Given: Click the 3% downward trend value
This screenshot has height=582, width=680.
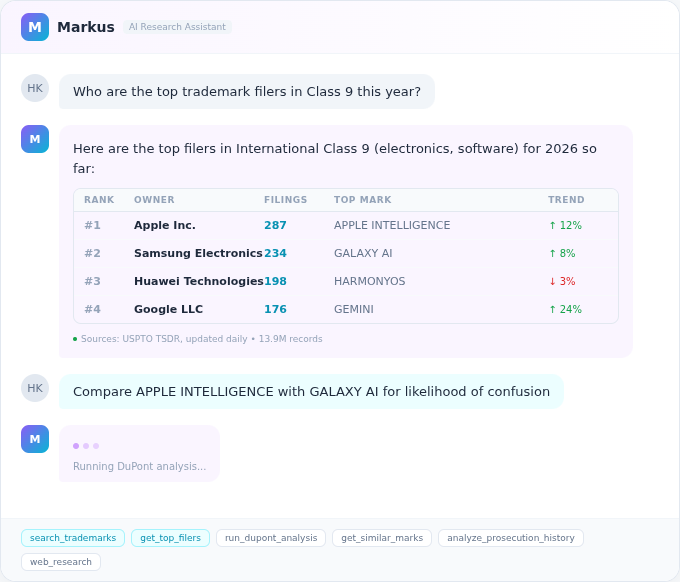Looking at the screenshot, I should 562,281.
